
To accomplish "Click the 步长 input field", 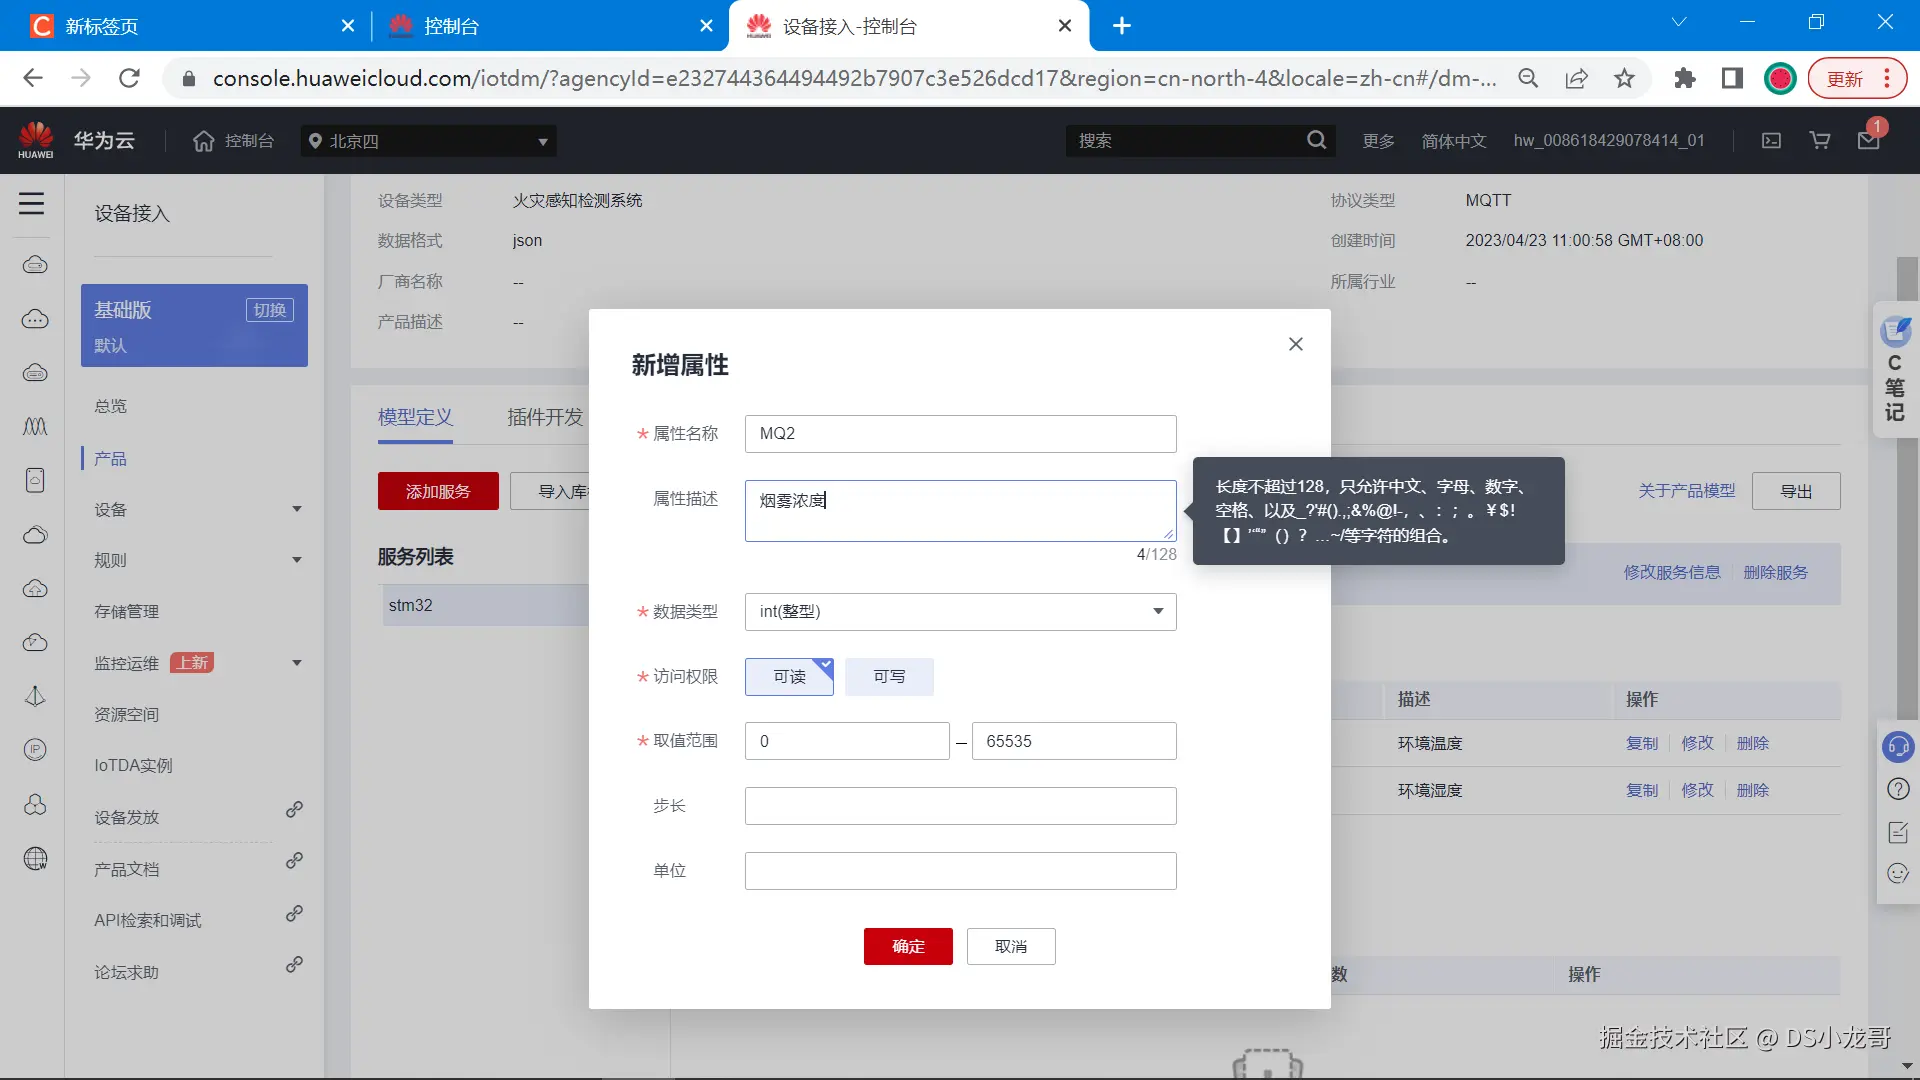I will click(960, 806).
